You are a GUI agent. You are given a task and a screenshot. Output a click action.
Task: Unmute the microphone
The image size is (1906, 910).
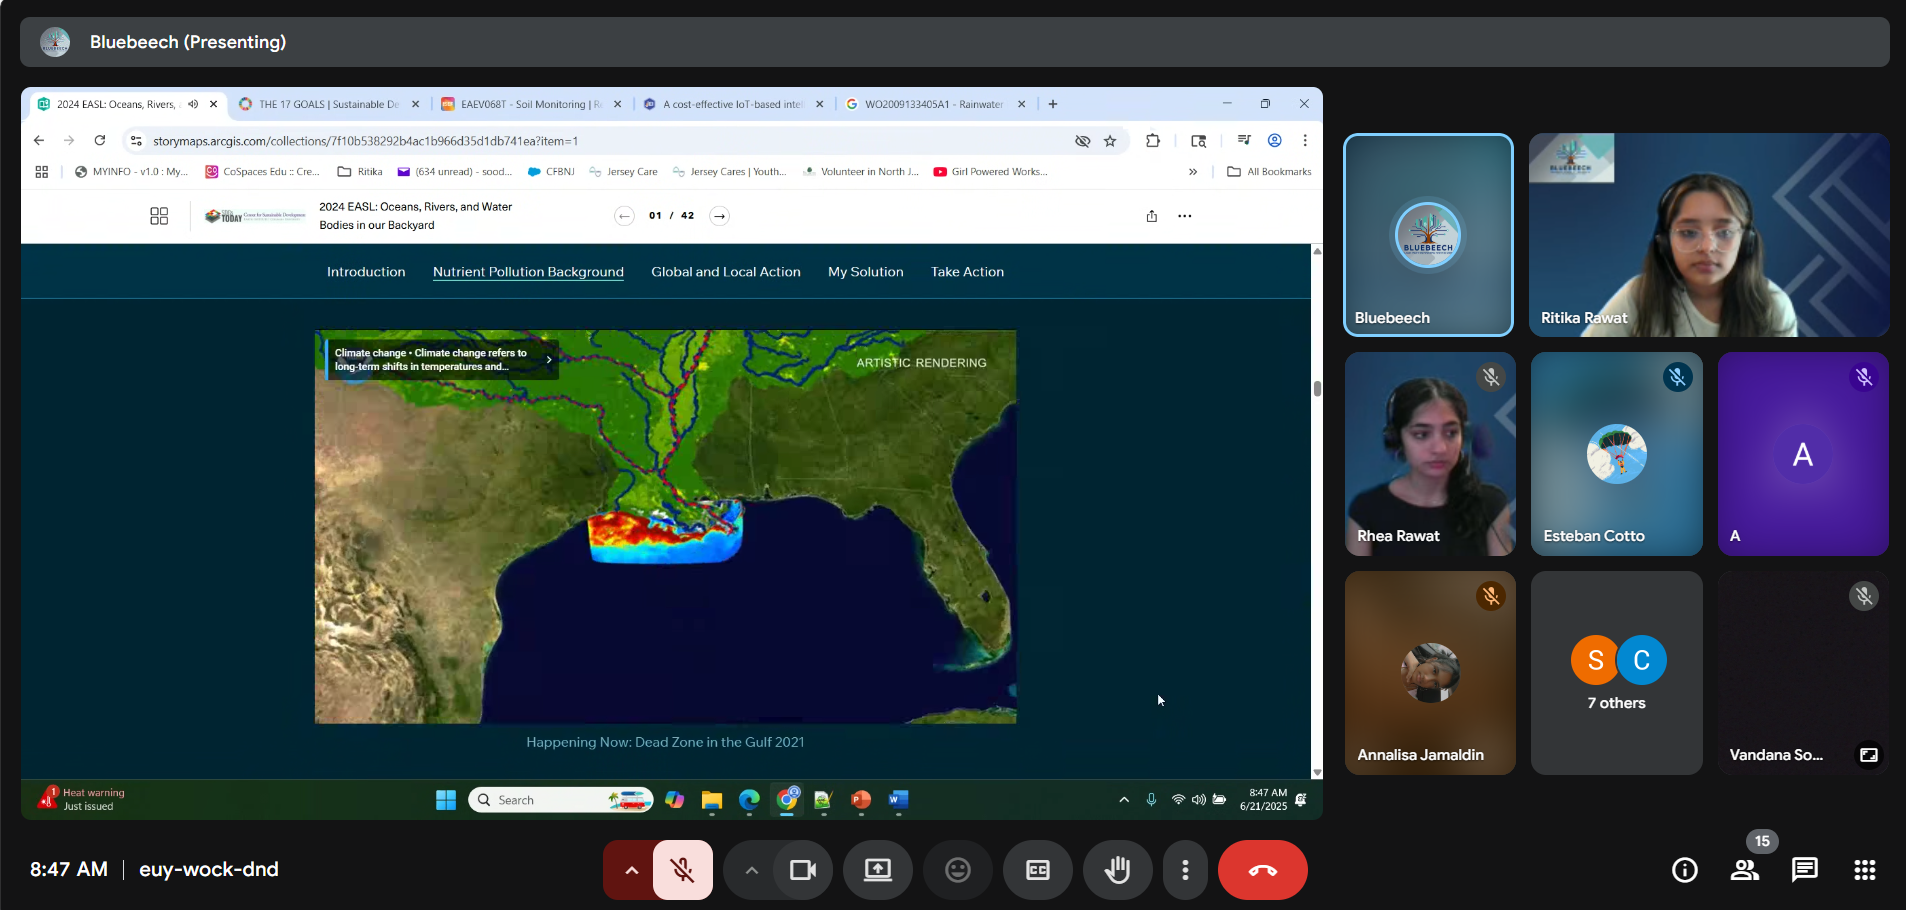click(x=683, y=870)
